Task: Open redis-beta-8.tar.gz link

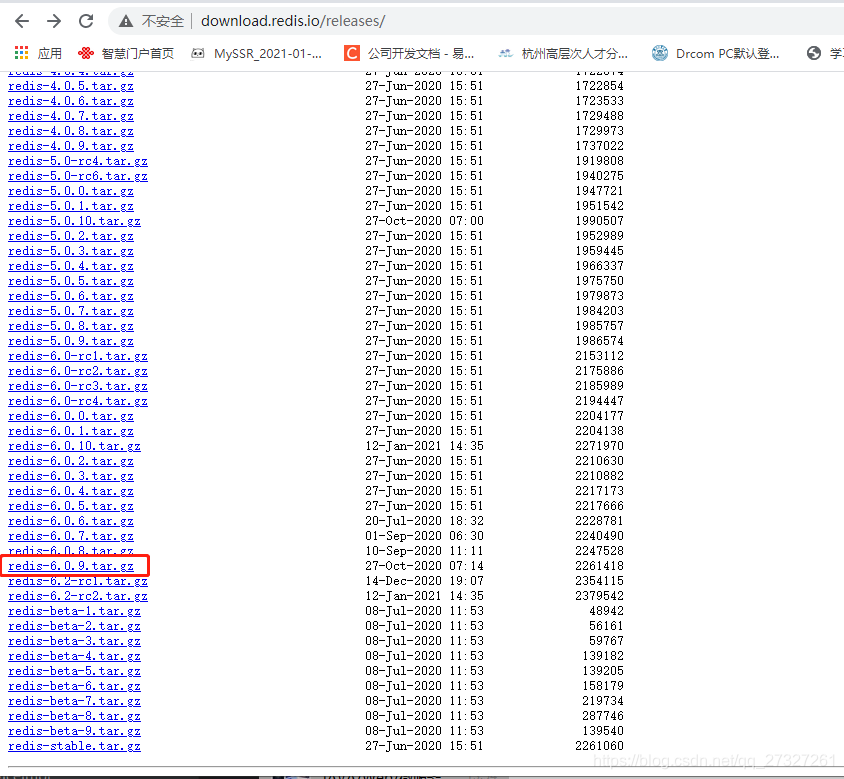Action: [74, 717]
